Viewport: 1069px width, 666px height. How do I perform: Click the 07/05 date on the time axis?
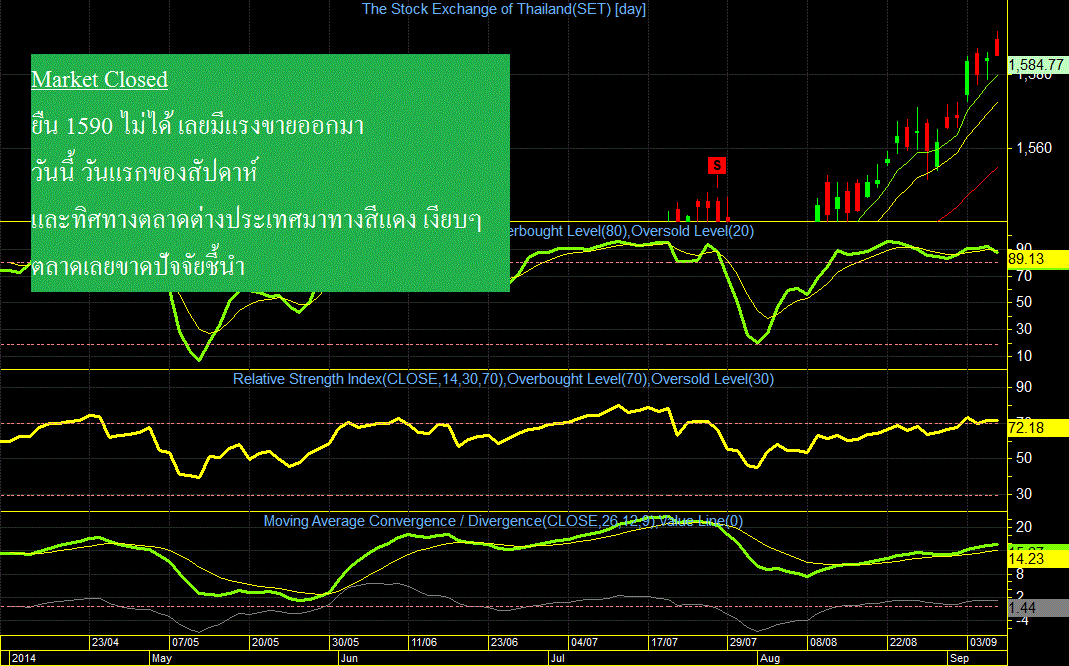coord(185,642)
